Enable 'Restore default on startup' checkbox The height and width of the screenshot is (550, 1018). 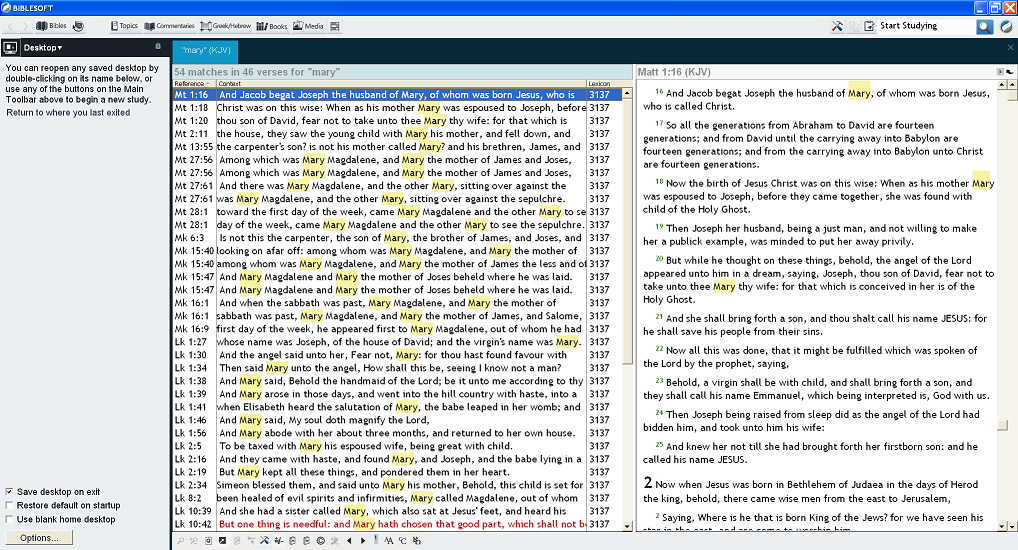click(x=9, y=505)
